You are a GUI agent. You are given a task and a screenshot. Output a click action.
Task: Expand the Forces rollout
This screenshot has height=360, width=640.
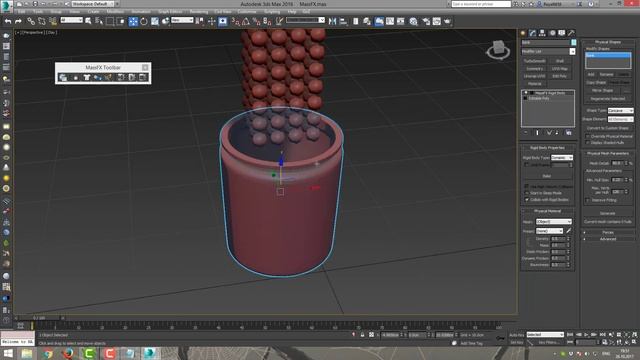click(x=608, y=232)
